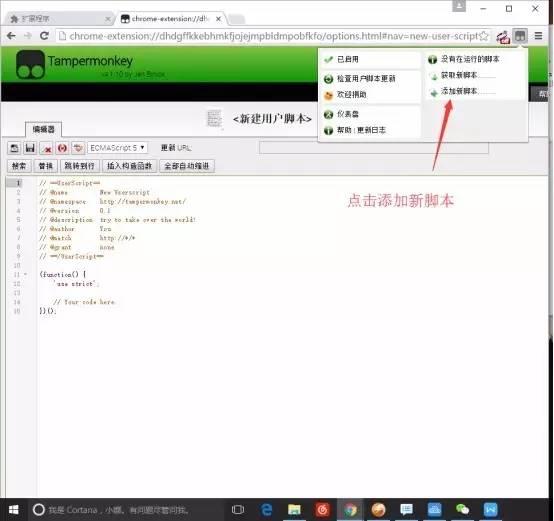Close the 扩展程序 browser tab
The height and width of the screenshot is (521, 554).
point(108,19)
